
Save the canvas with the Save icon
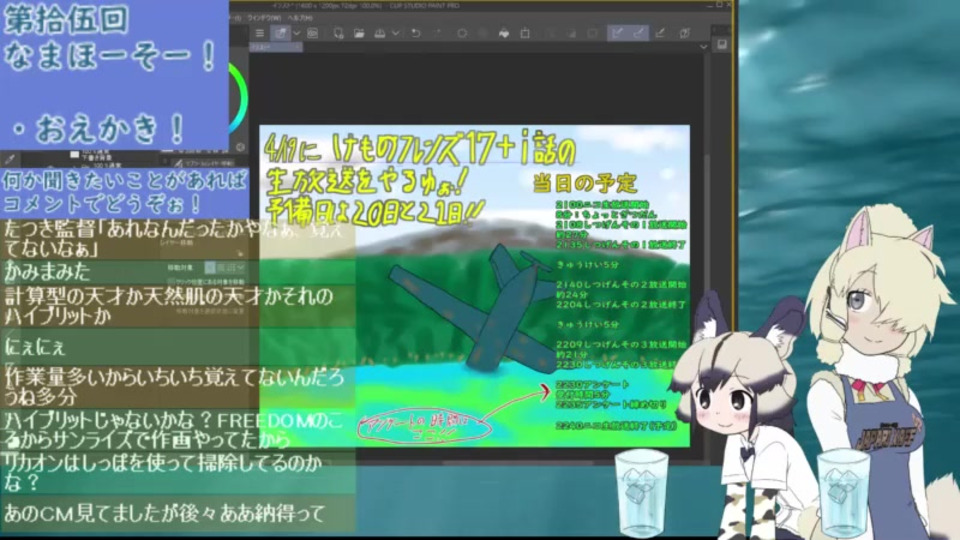pos(380,33)
